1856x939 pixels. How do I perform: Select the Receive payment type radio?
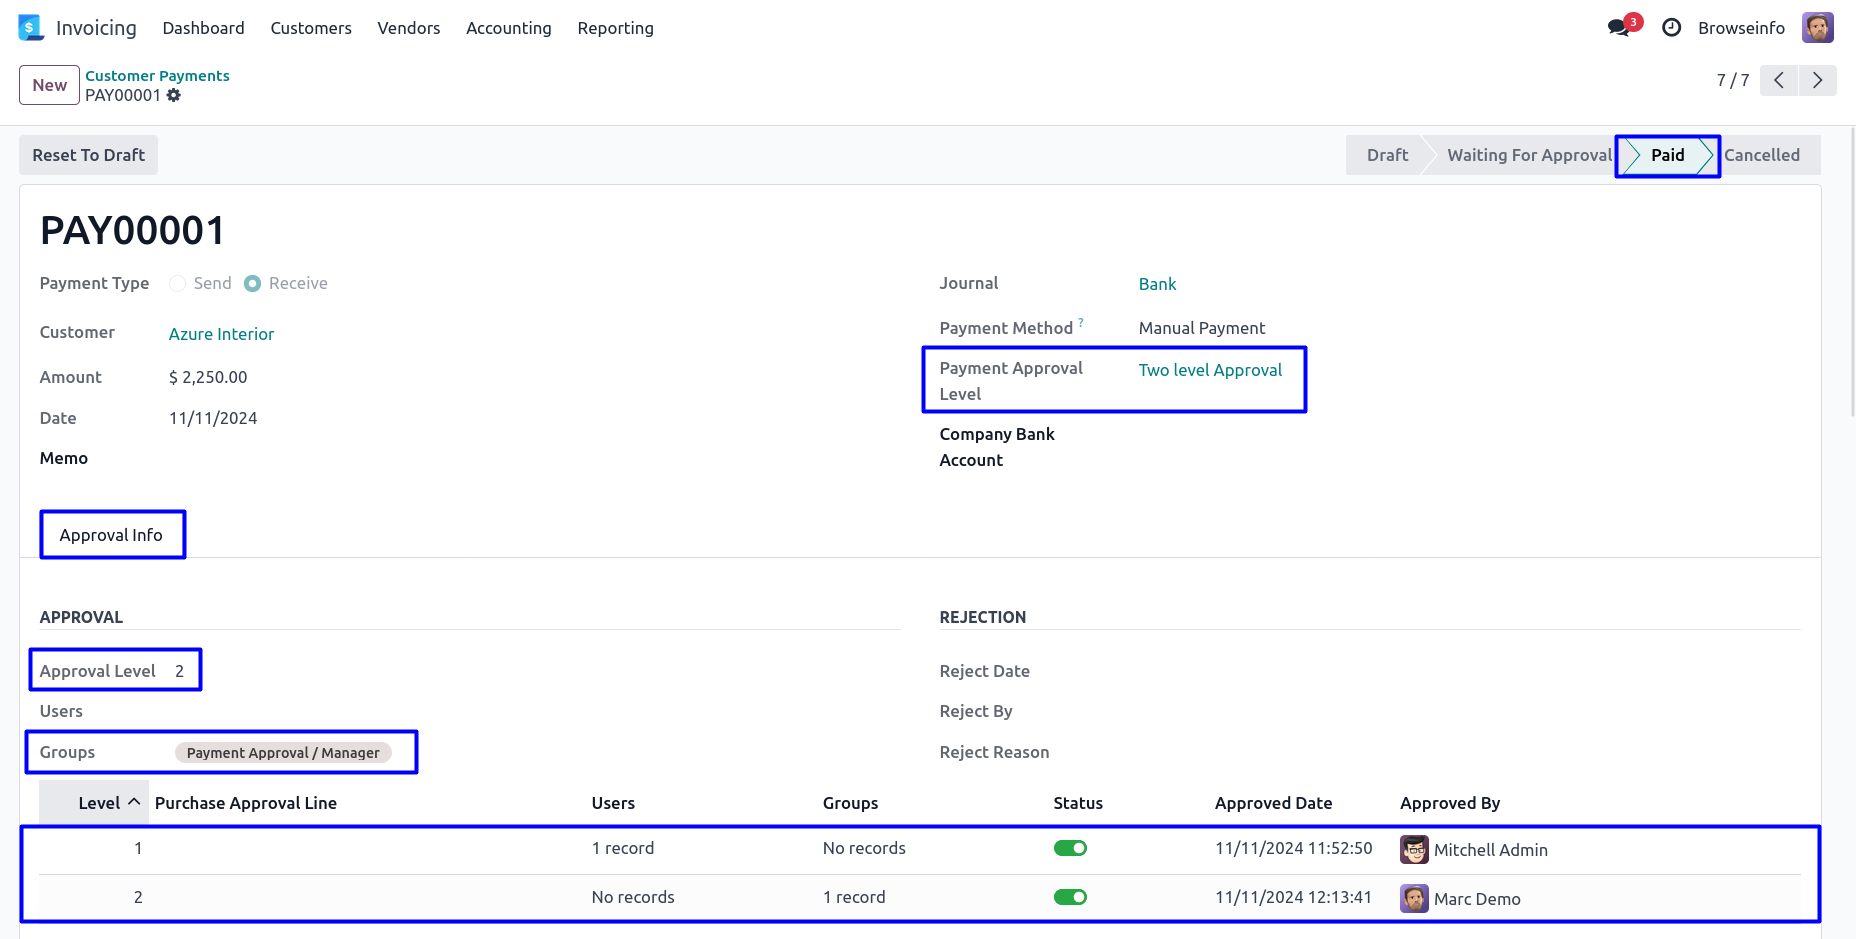tap(253, 284)
